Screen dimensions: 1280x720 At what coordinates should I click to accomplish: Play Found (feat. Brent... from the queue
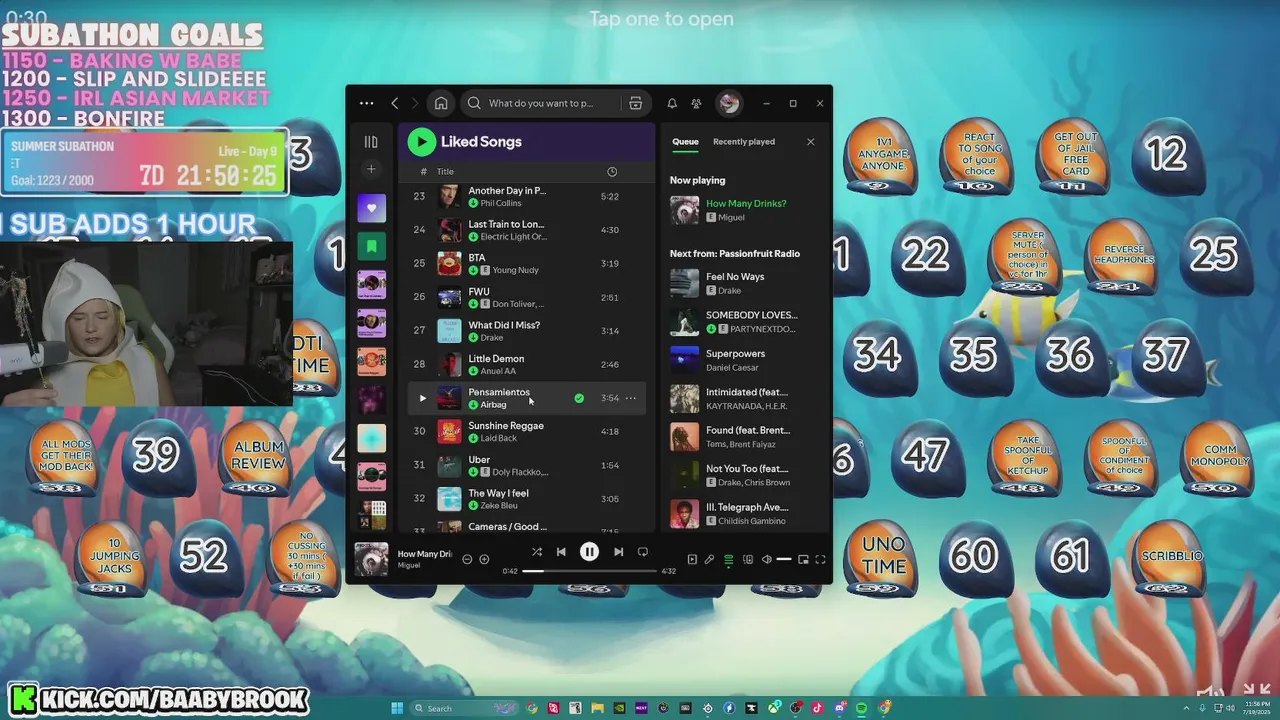[x=744, y=437]
